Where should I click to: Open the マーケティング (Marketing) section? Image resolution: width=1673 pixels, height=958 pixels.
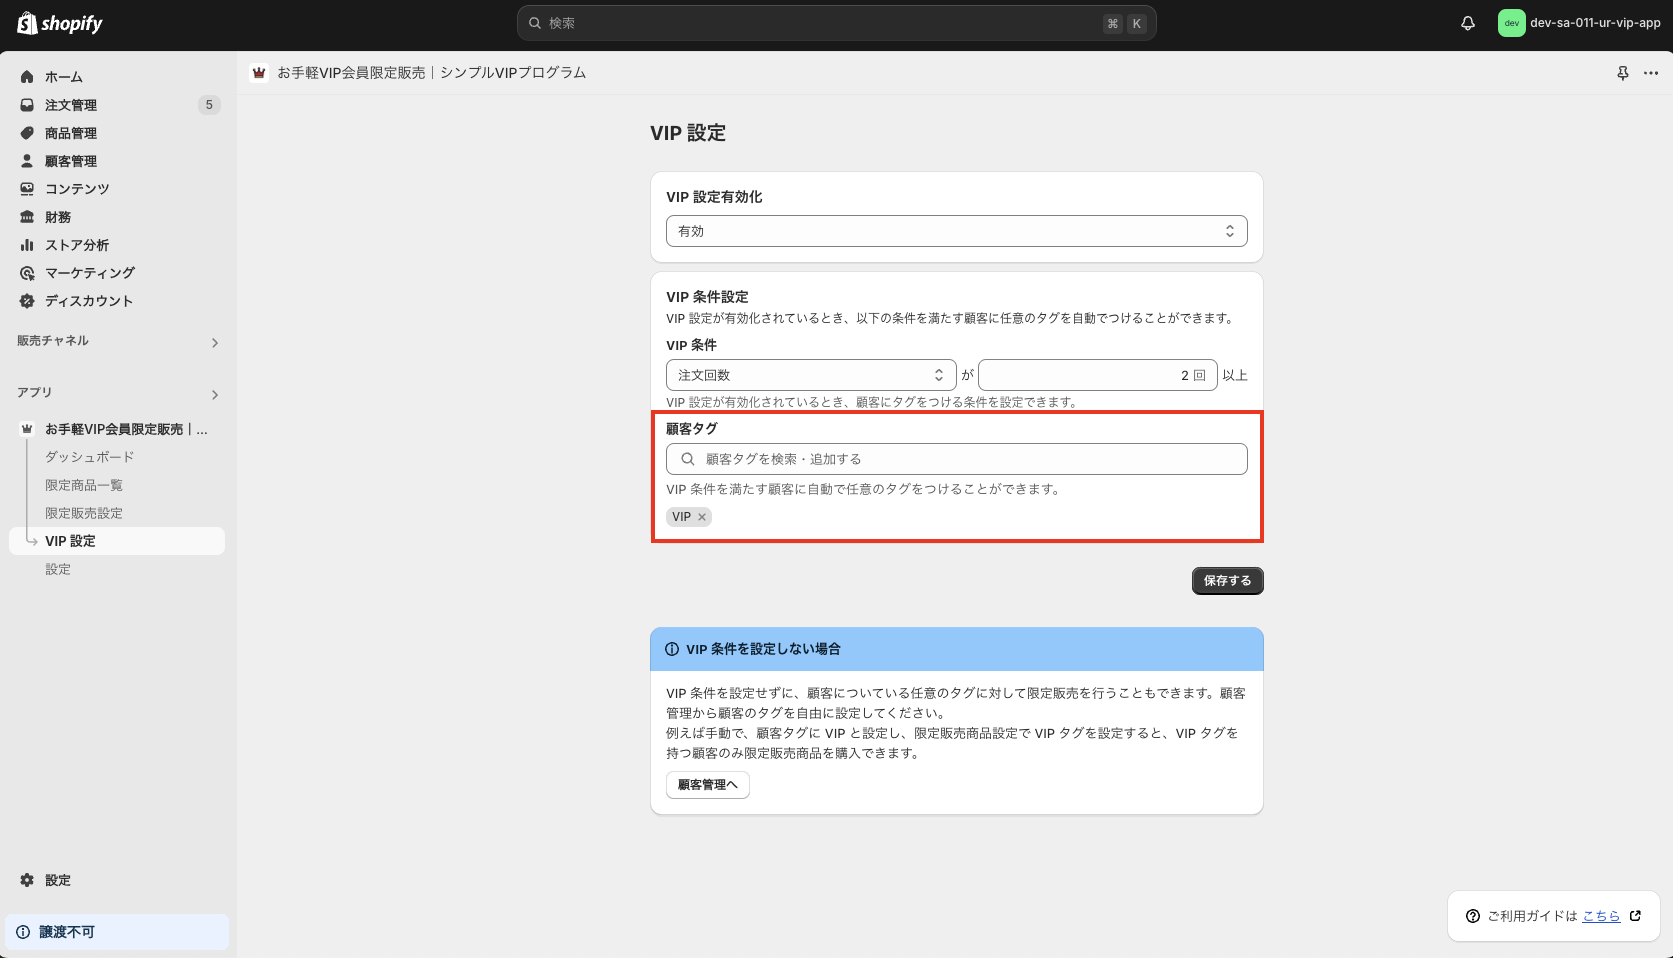pos(26,272)
